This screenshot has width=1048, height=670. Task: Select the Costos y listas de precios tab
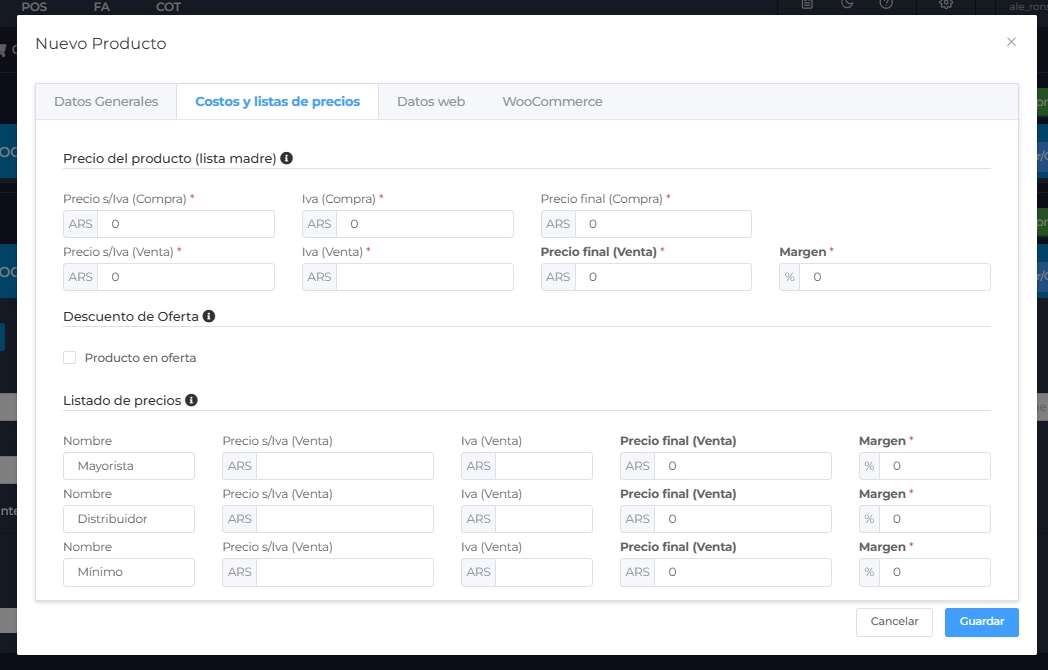click(x=277, y=102)
